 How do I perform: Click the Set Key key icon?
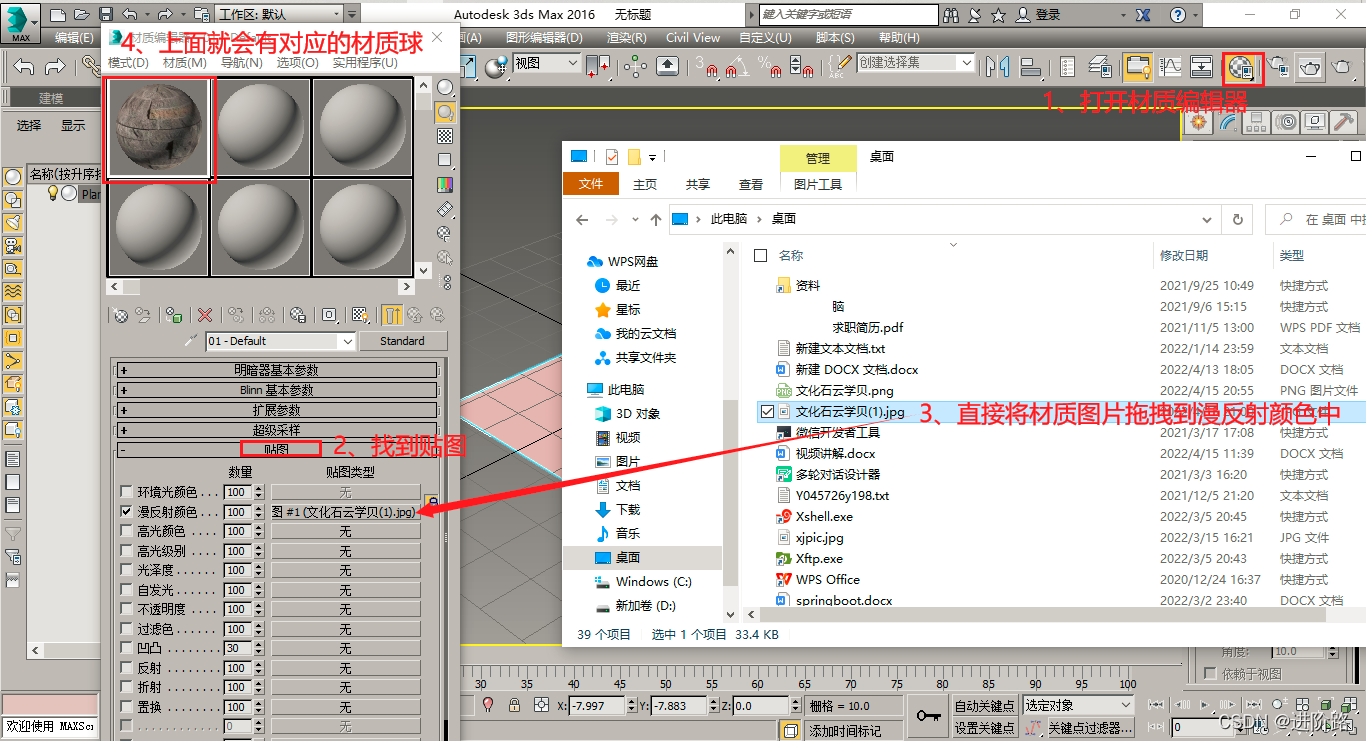coord(929,716)
